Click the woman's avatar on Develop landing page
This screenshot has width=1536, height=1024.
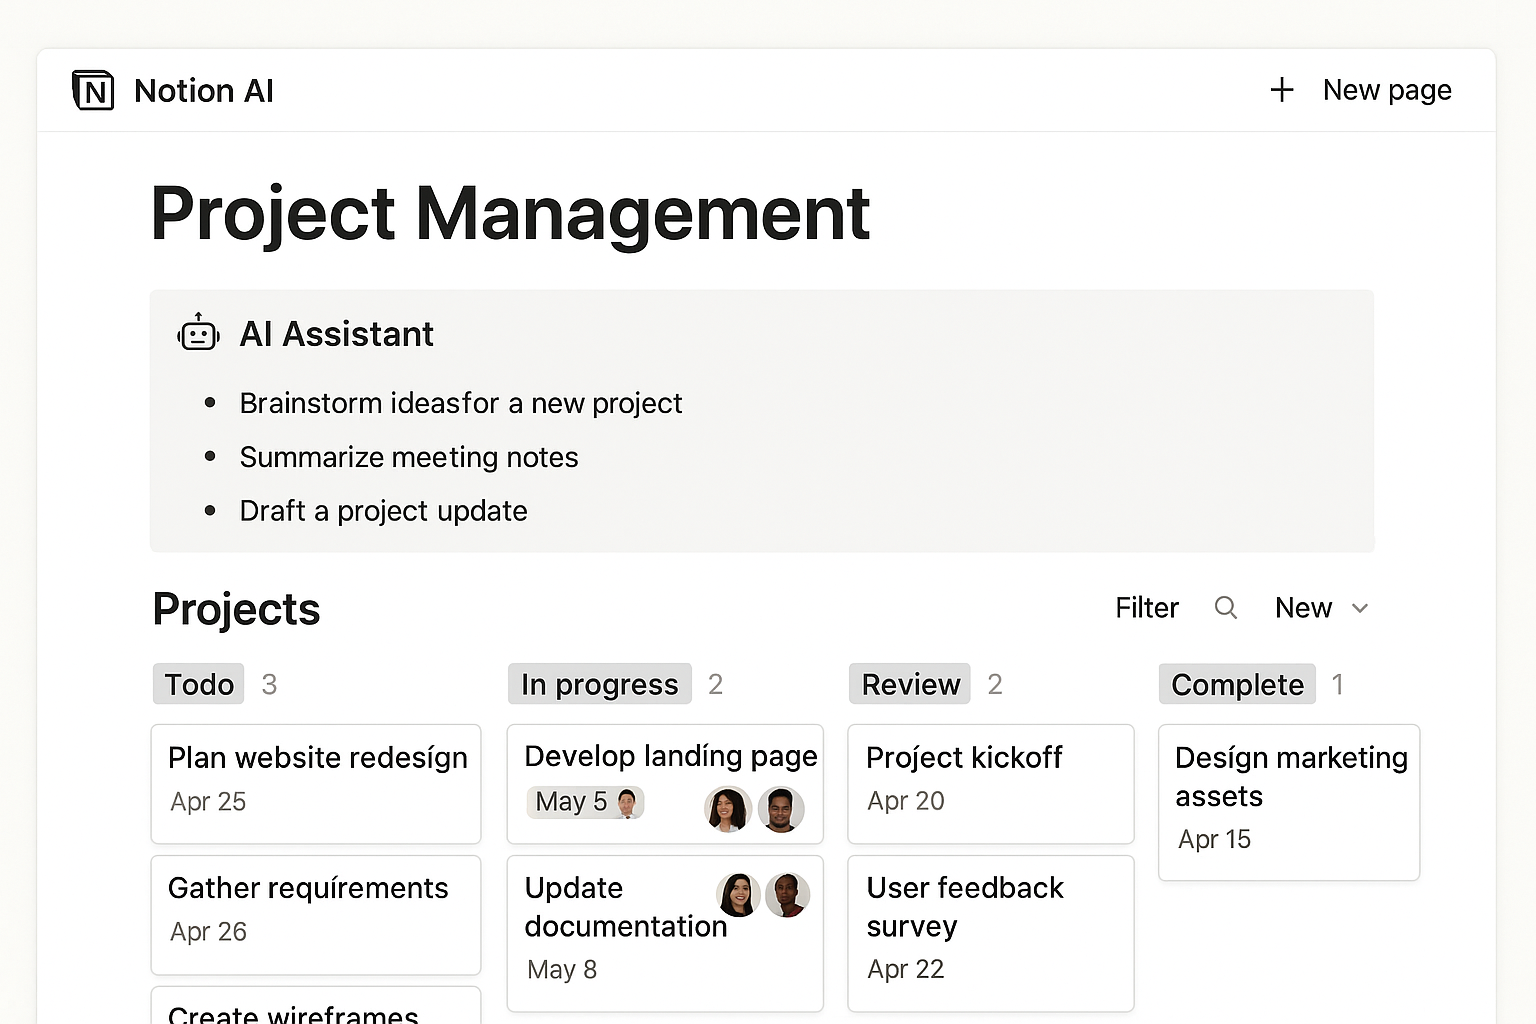point(727,809)
